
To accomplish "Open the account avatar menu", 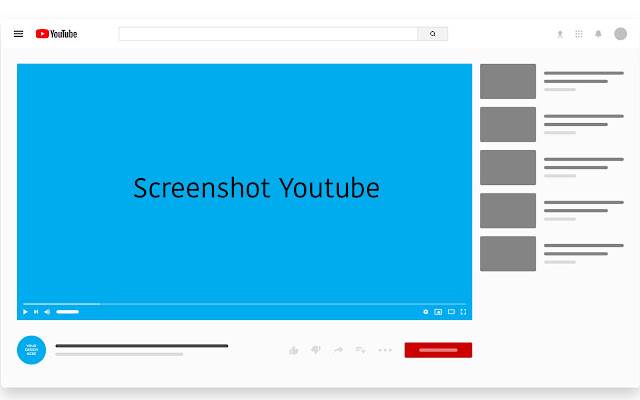I will pyautogui.click(x=620, y=34).
